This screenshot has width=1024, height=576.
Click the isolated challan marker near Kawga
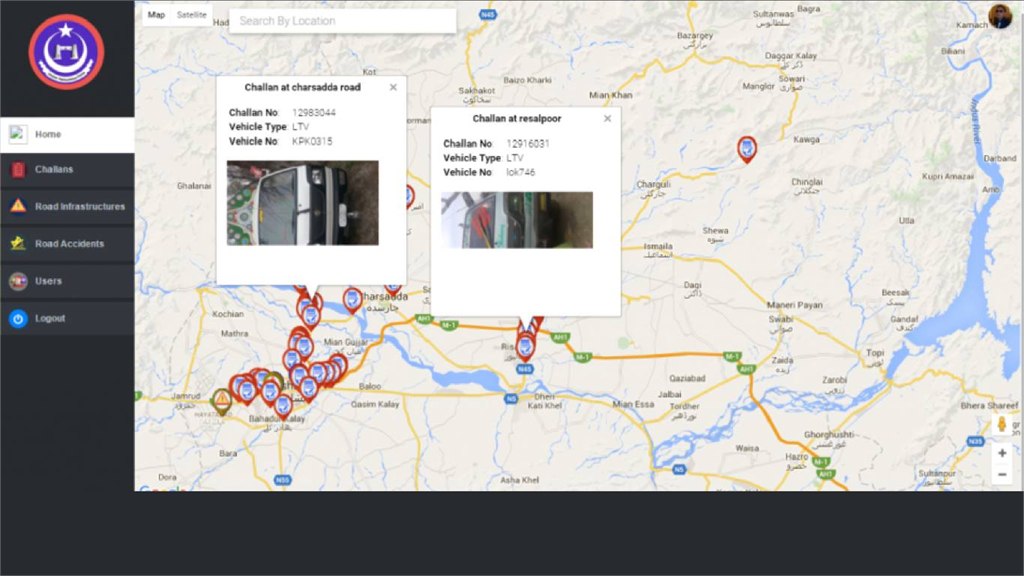746,149
